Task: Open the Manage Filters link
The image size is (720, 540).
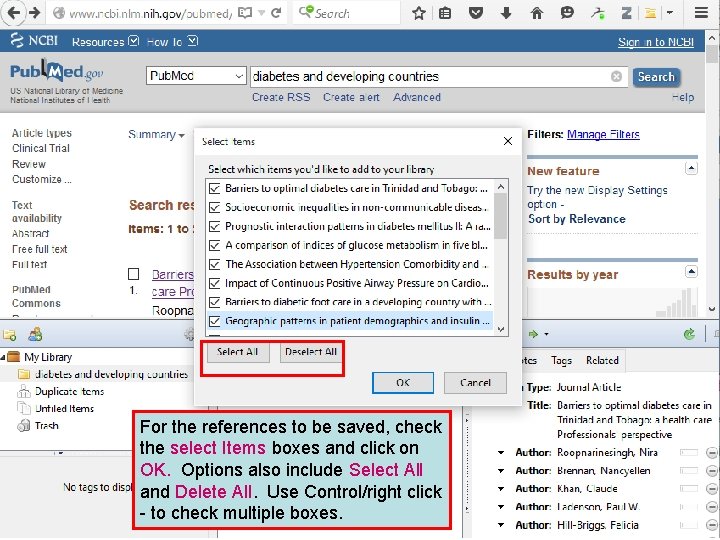Action: click(x=603, y=135)
